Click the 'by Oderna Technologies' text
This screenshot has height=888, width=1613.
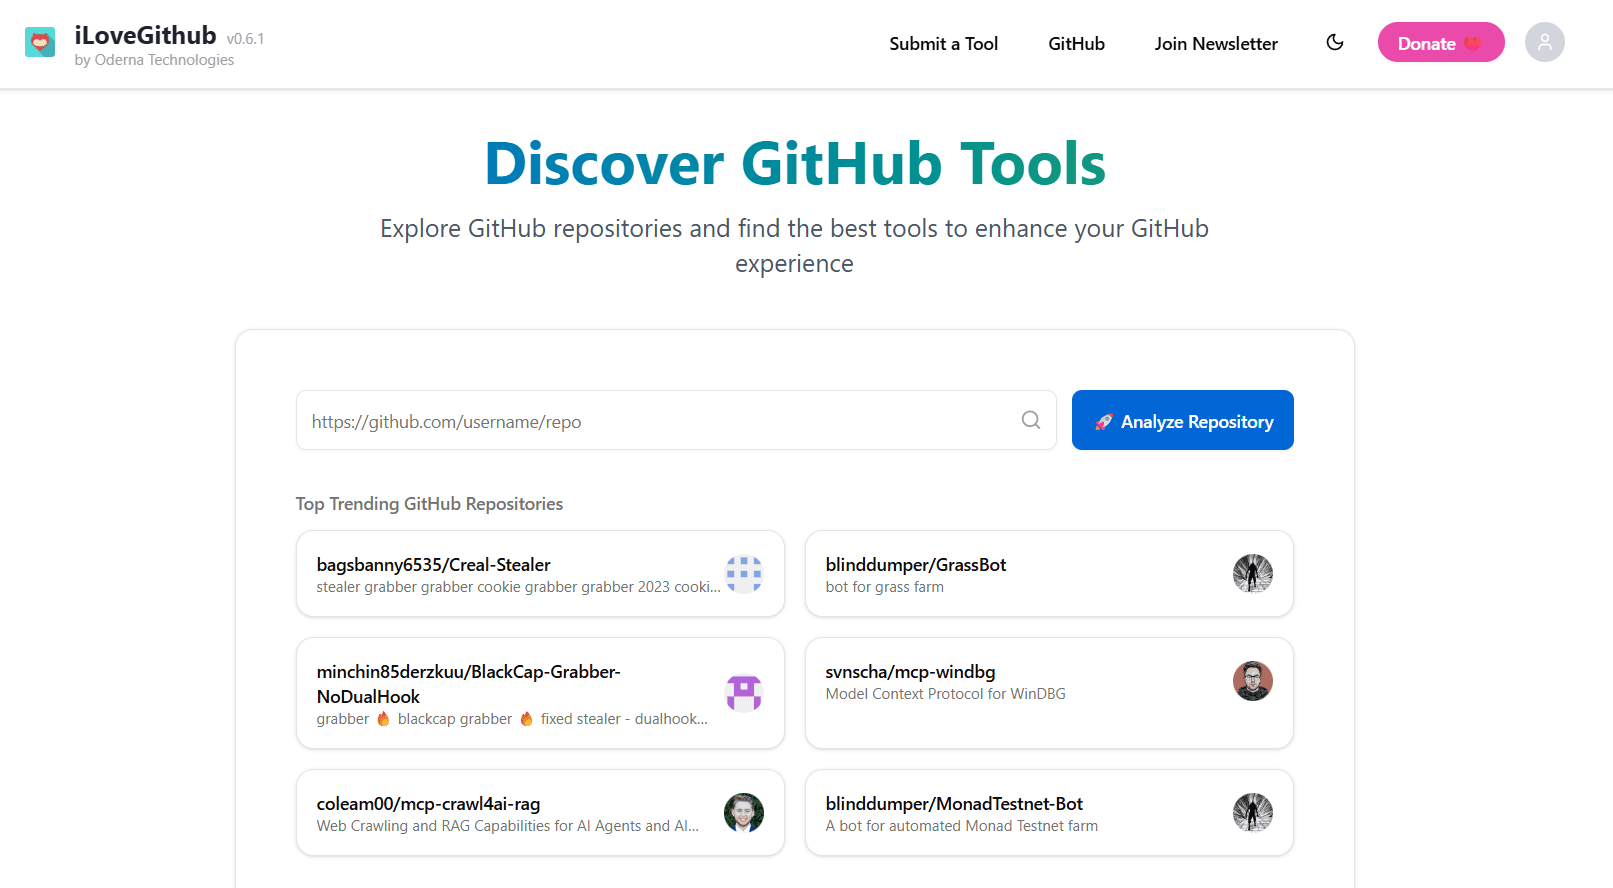coord(154,60)
